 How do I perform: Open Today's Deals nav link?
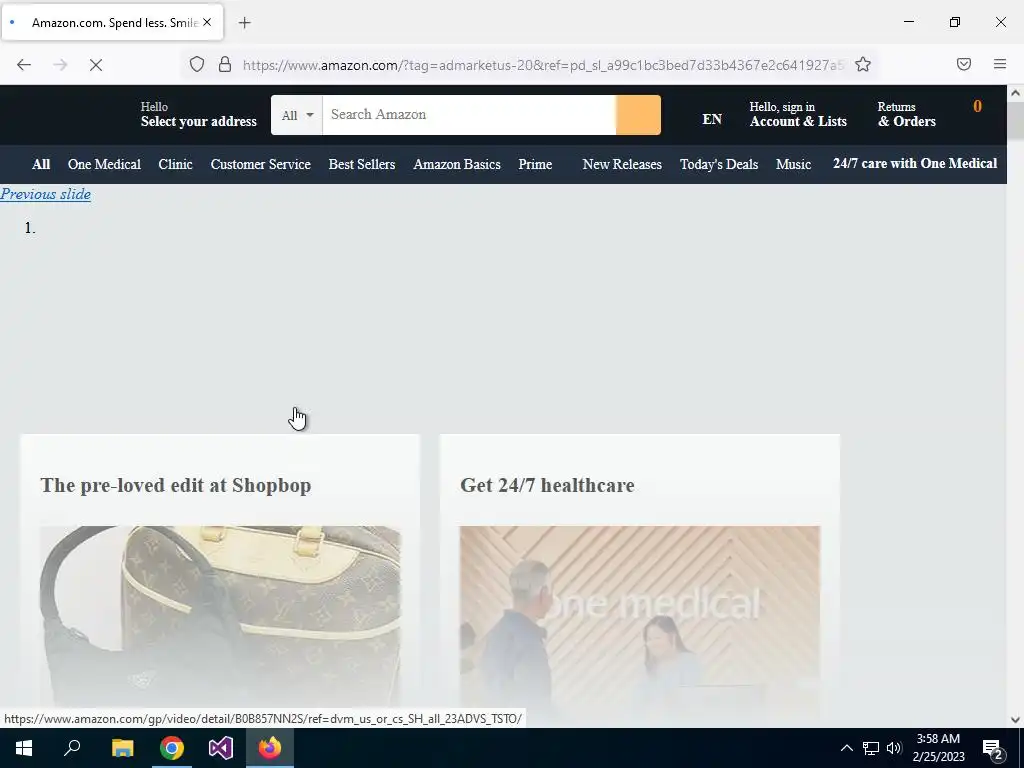[x=719, y=164]
